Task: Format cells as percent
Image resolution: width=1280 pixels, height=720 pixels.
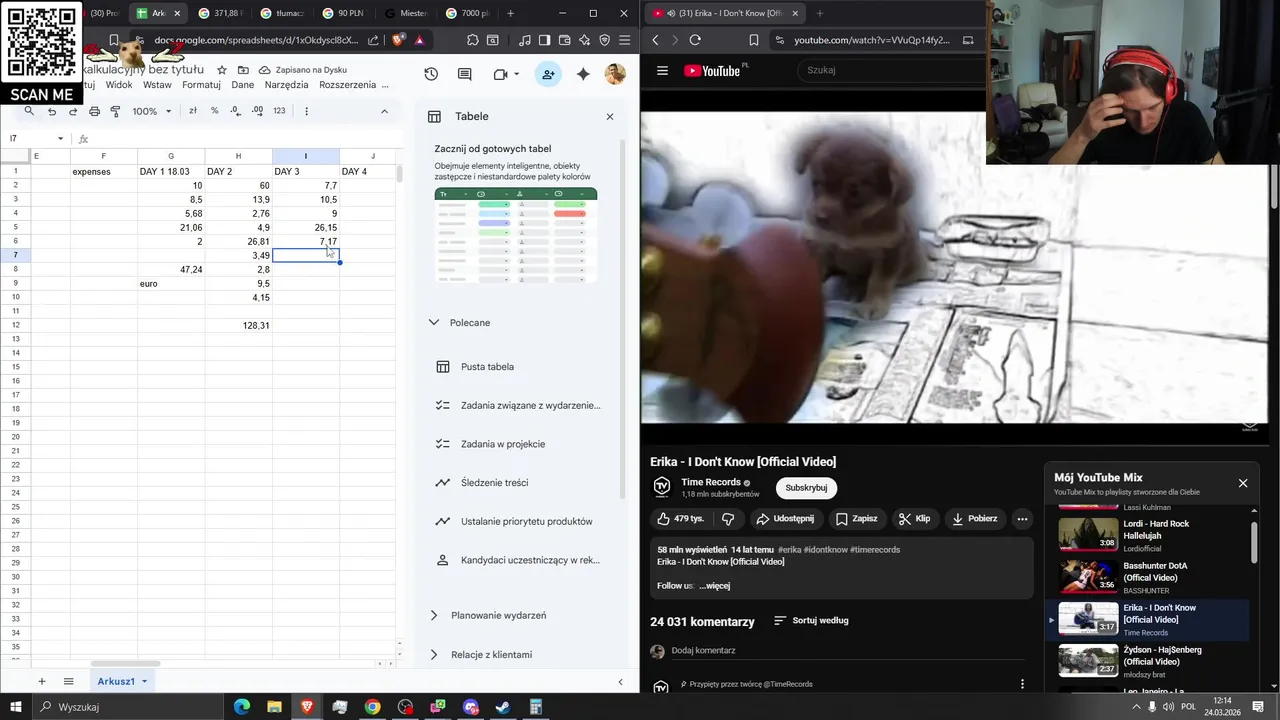Action: click(x=214, y=111)
